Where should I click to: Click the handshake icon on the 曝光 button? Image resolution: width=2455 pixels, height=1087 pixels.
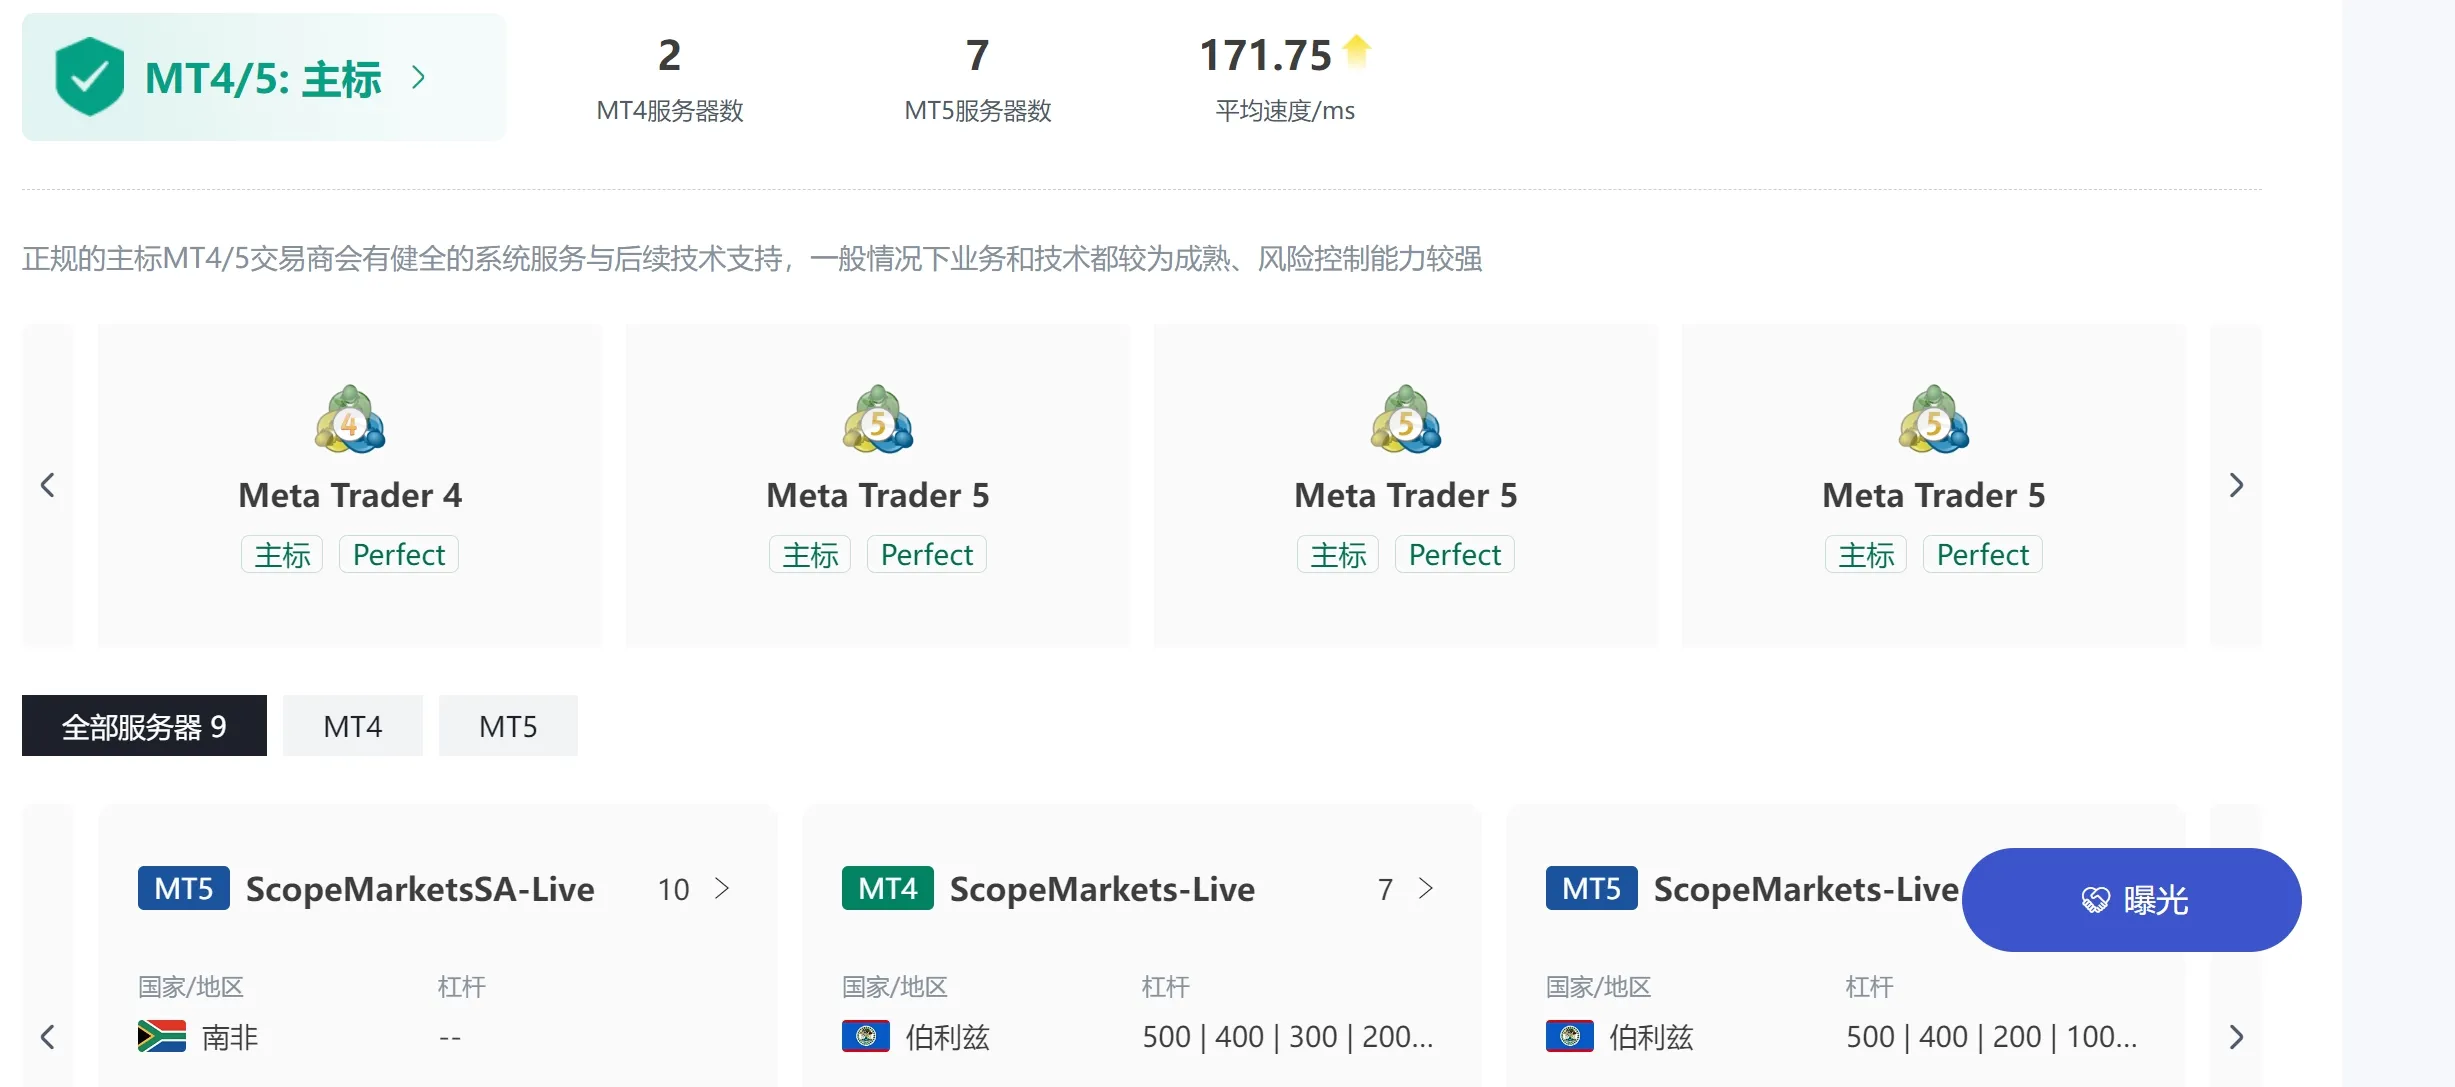tap(2095, 900)
